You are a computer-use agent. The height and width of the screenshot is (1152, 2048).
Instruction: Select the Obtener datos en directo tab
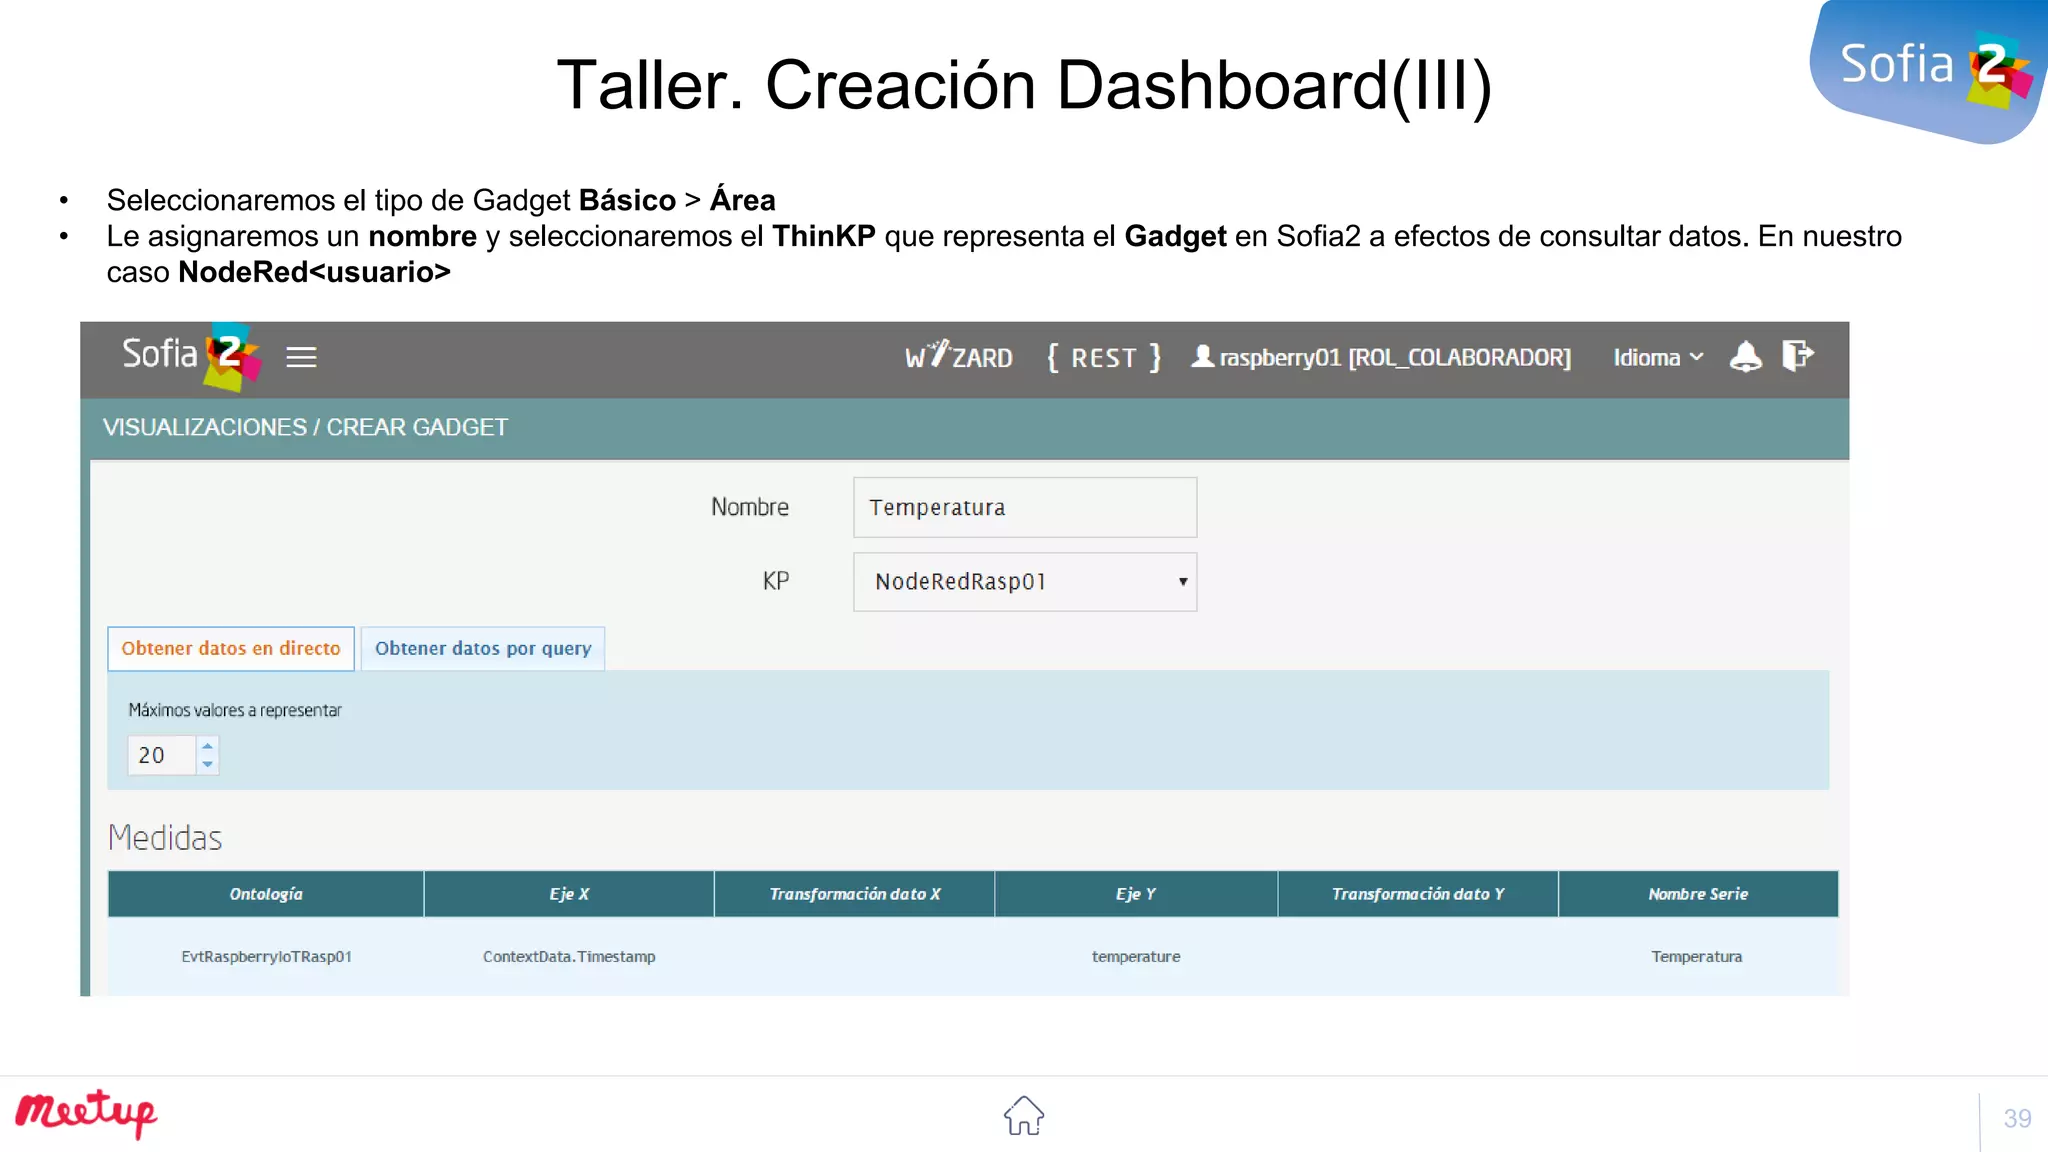coord(231,648)
